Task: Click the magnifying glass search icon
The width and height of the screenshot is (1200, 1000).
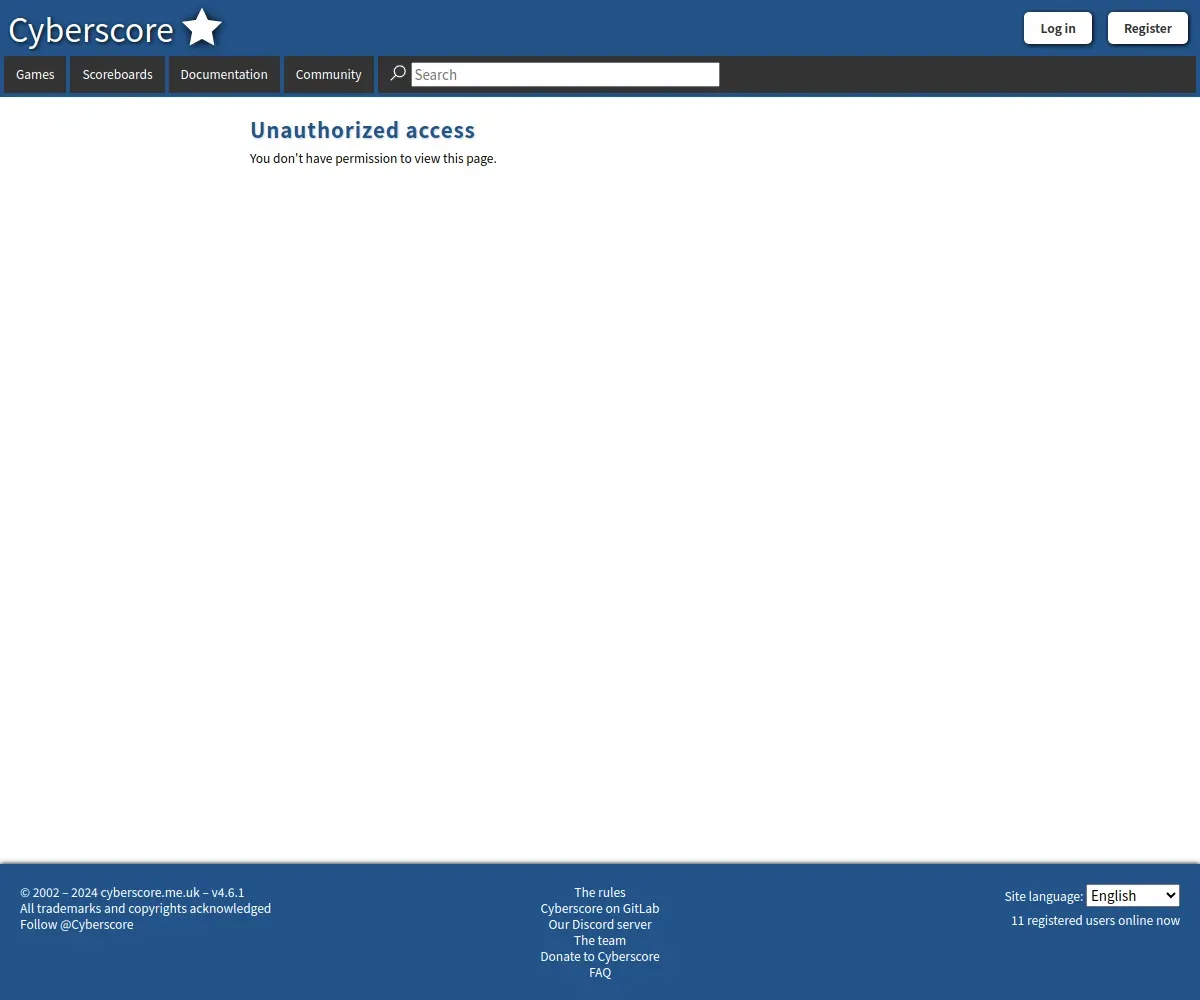Action: pyautogui.click(x=397, y=74)
